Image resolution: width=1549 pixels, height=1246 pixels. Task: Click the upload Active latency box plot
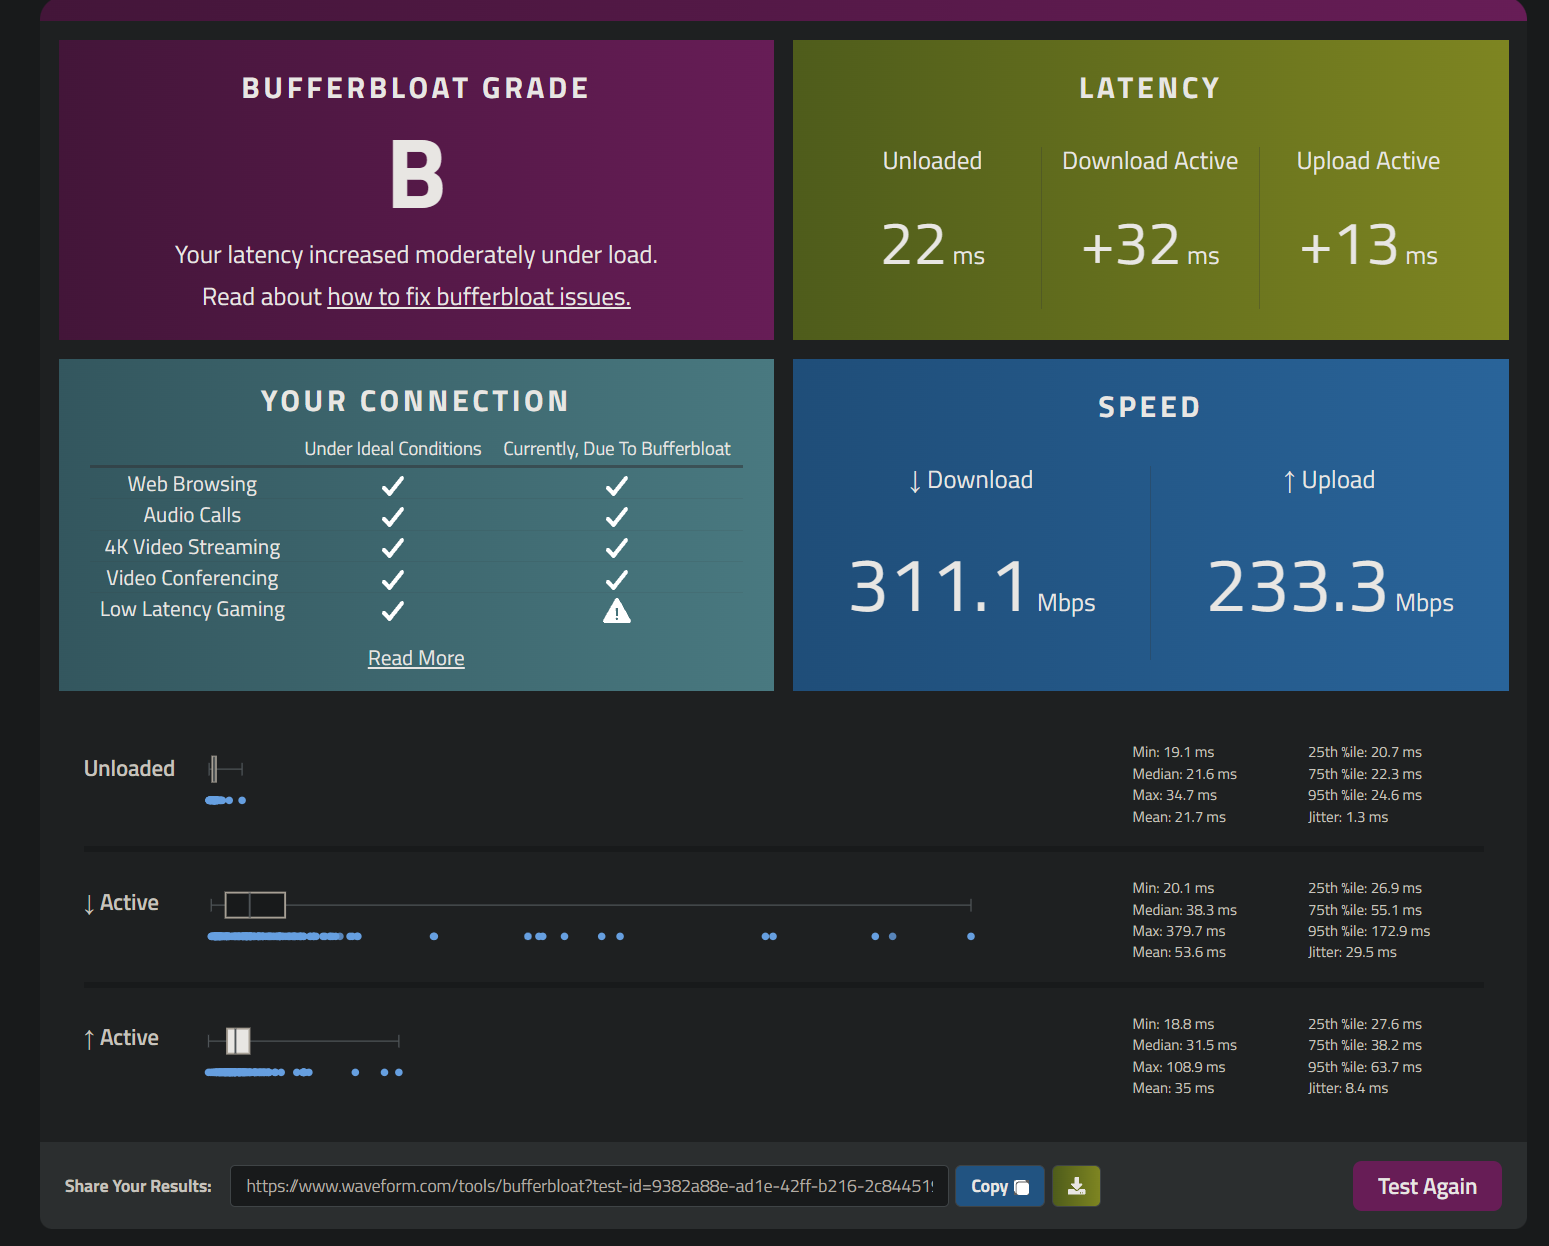pos(303,1041)
